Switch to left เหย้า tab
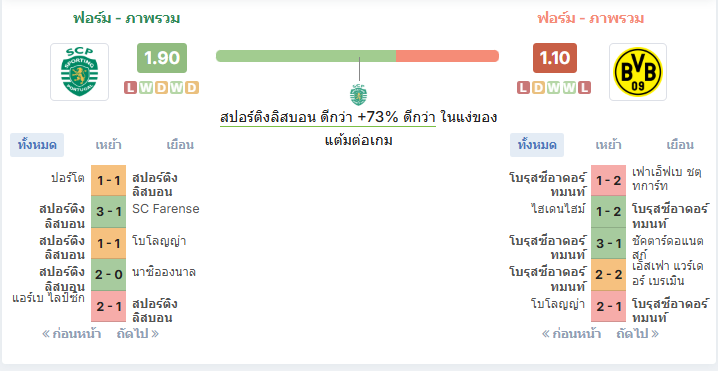Screen dimensions: 718x371 (109, 145)
